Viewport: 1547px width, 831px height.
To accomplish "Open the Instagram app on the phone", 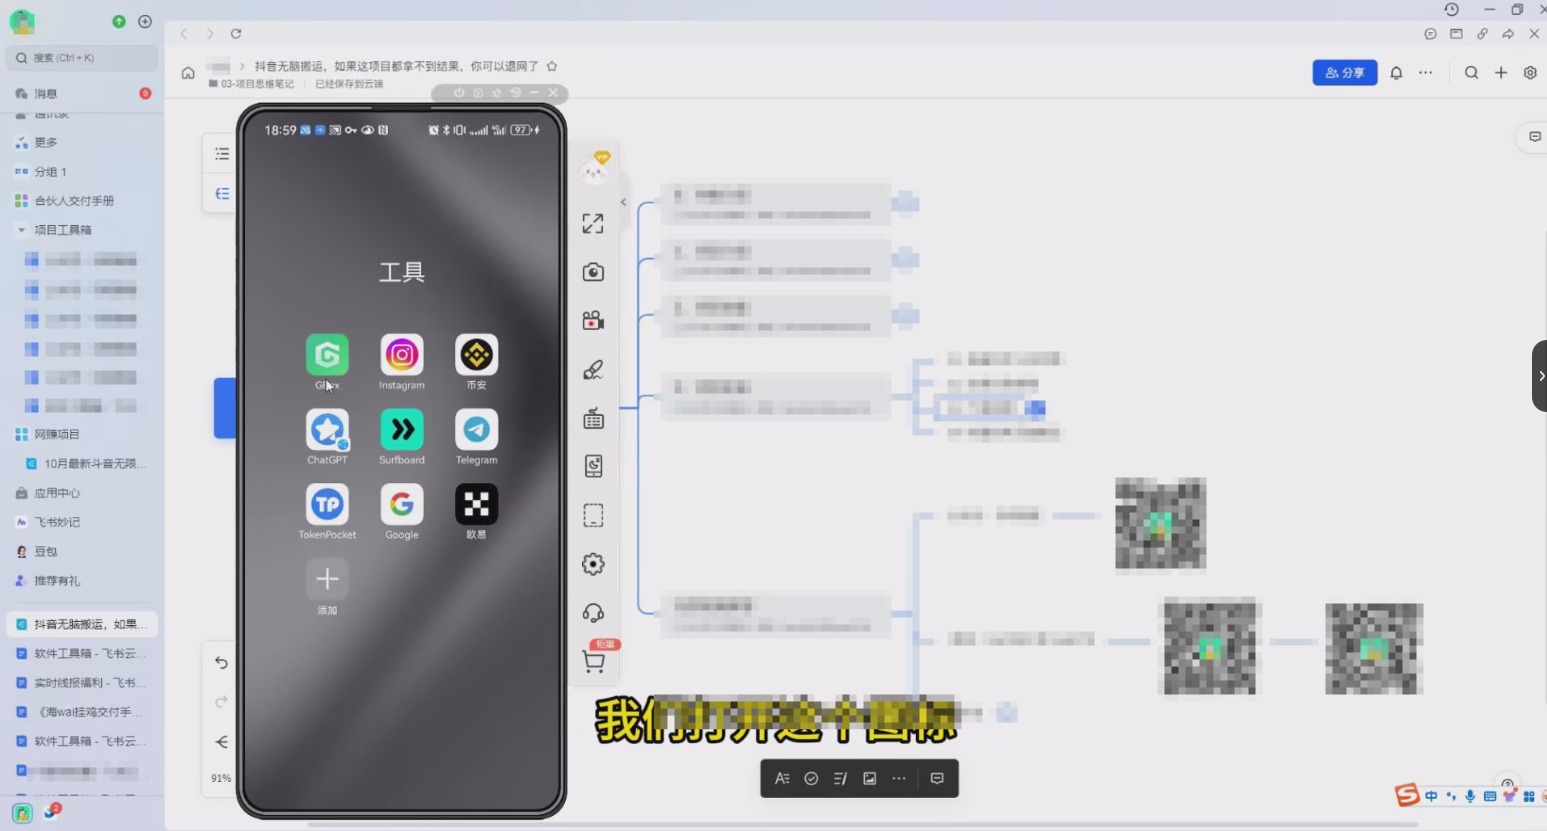I will coord(401,355).
